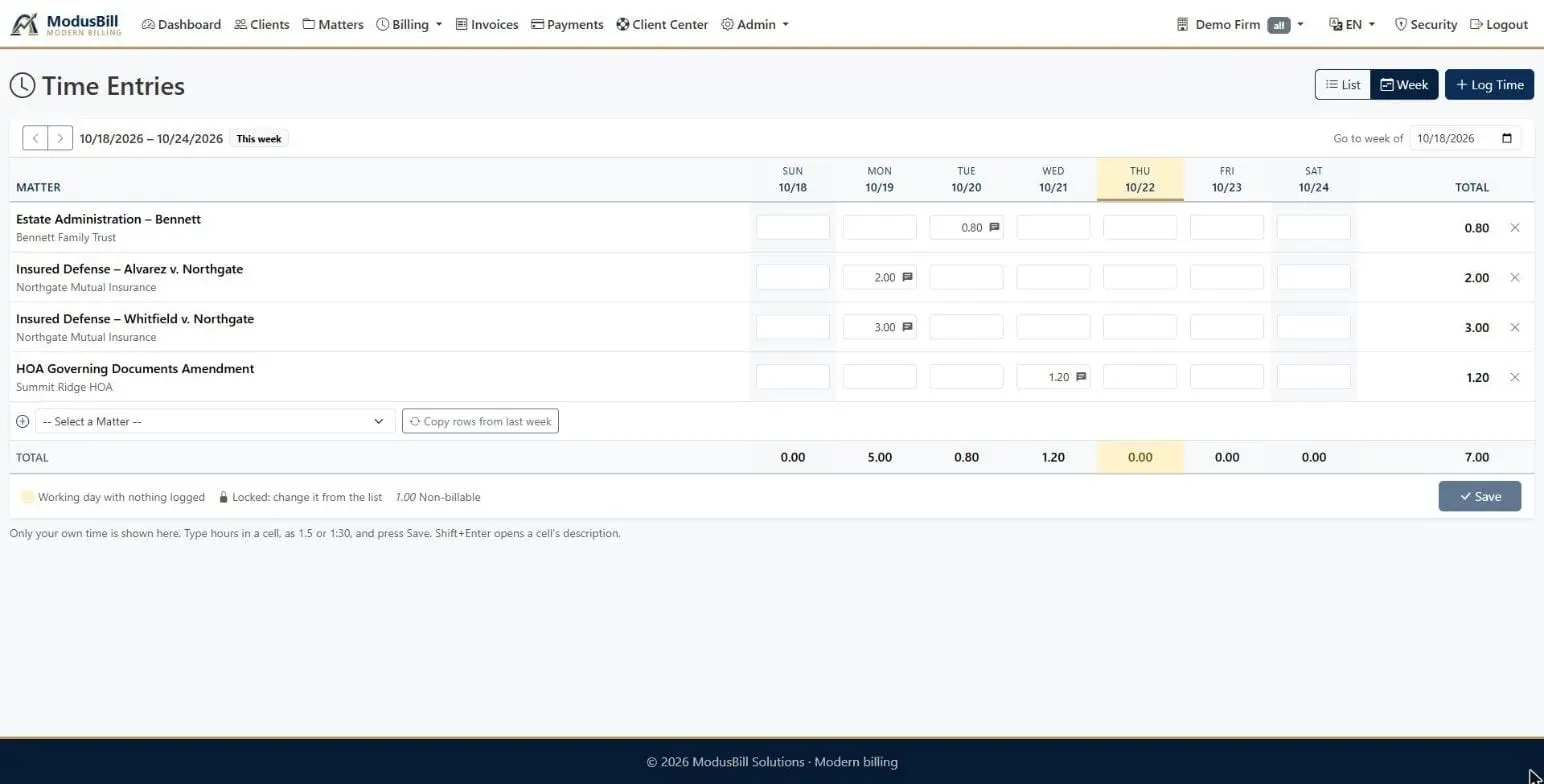Save the timesheet

[x=1480, y=496]
